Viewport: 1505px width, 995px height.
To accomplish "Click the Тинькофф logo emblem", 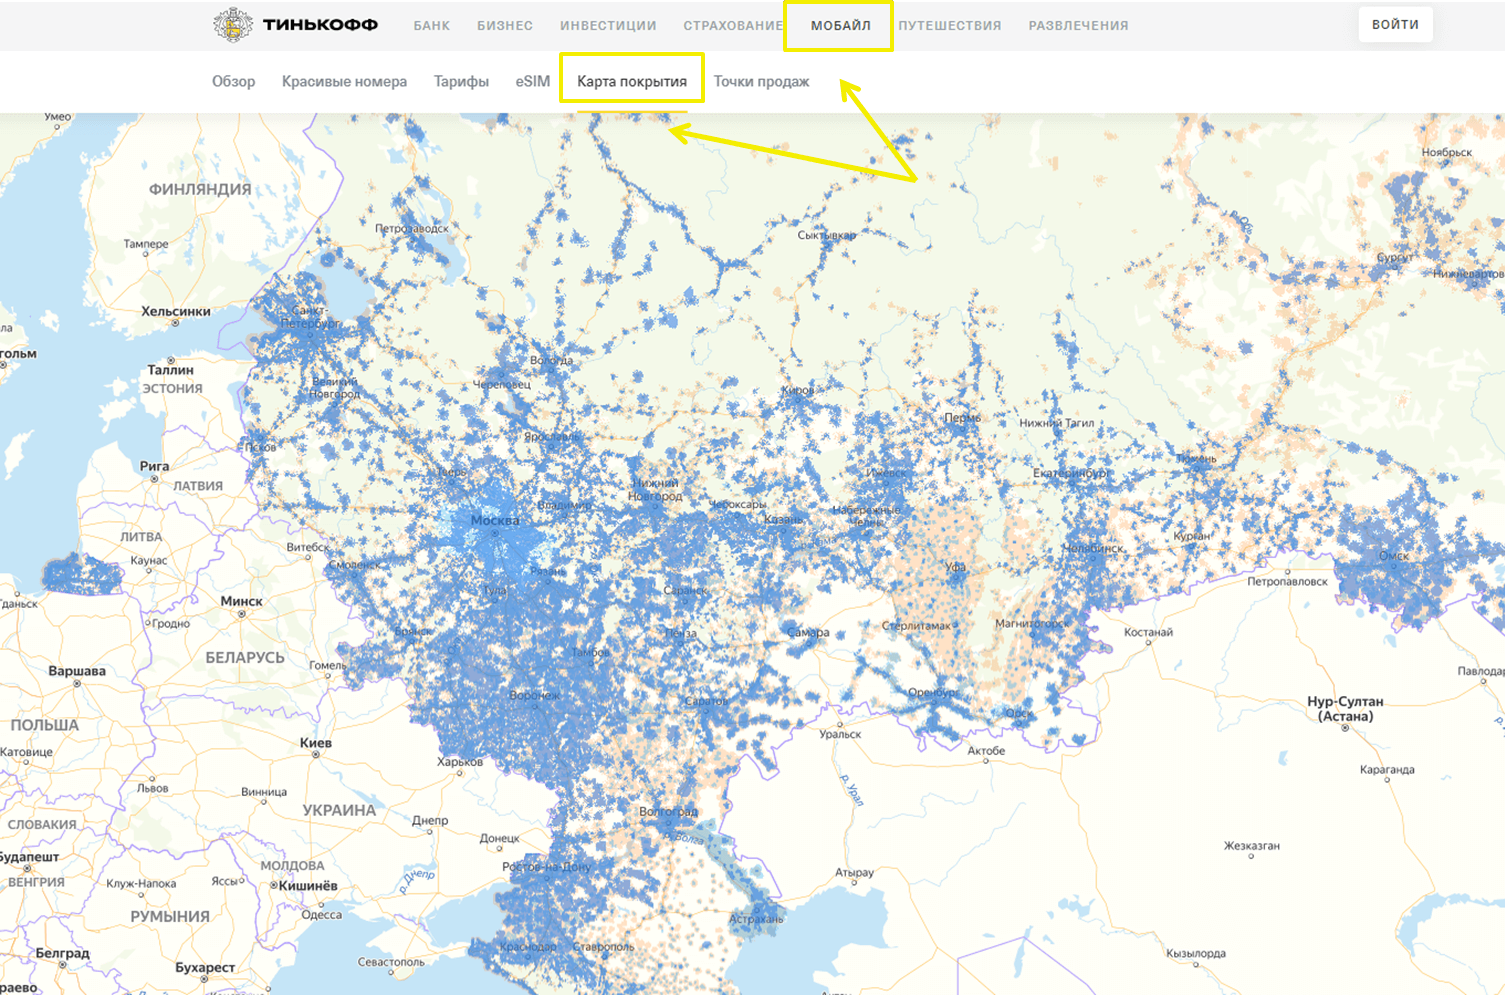I will pos(232,25).
